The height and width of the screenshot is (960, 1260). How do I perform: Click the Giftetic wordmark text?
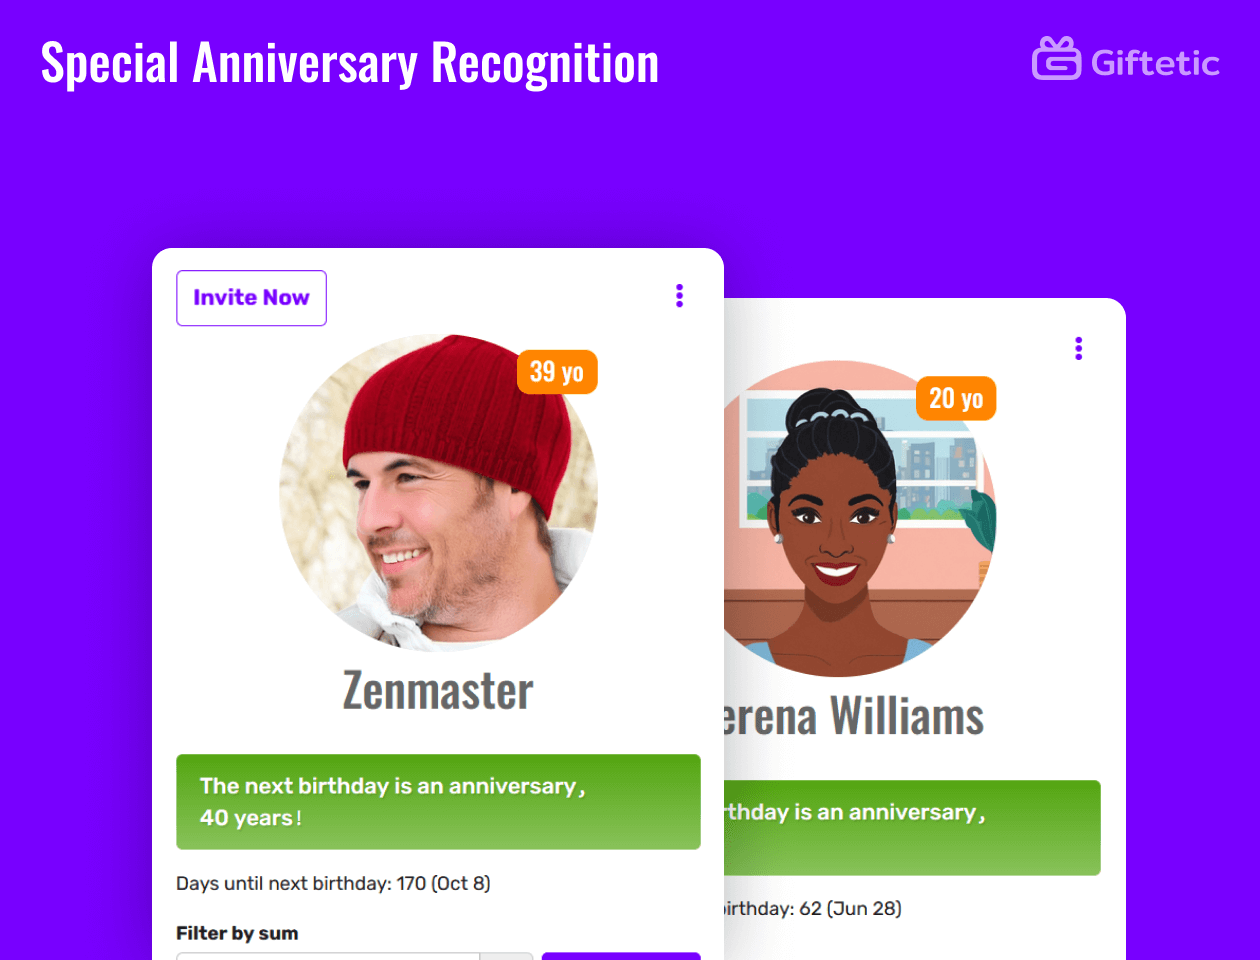(x=1155, y=60)
